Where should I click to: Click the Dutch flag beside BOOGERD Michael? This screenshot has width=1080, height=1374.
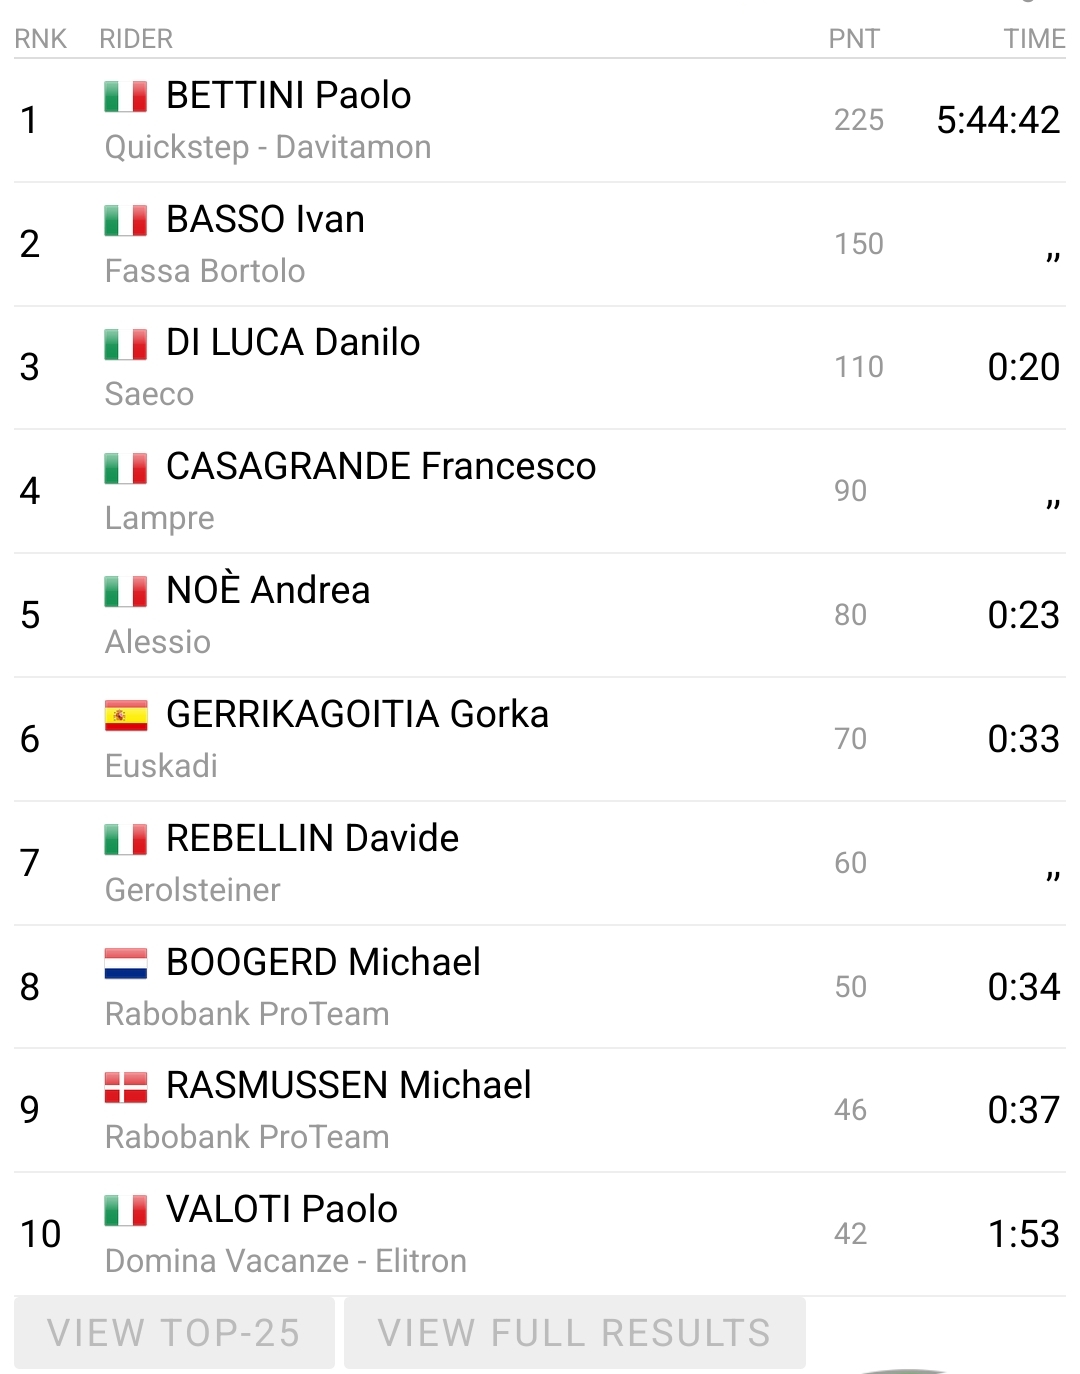coord(126,963)
